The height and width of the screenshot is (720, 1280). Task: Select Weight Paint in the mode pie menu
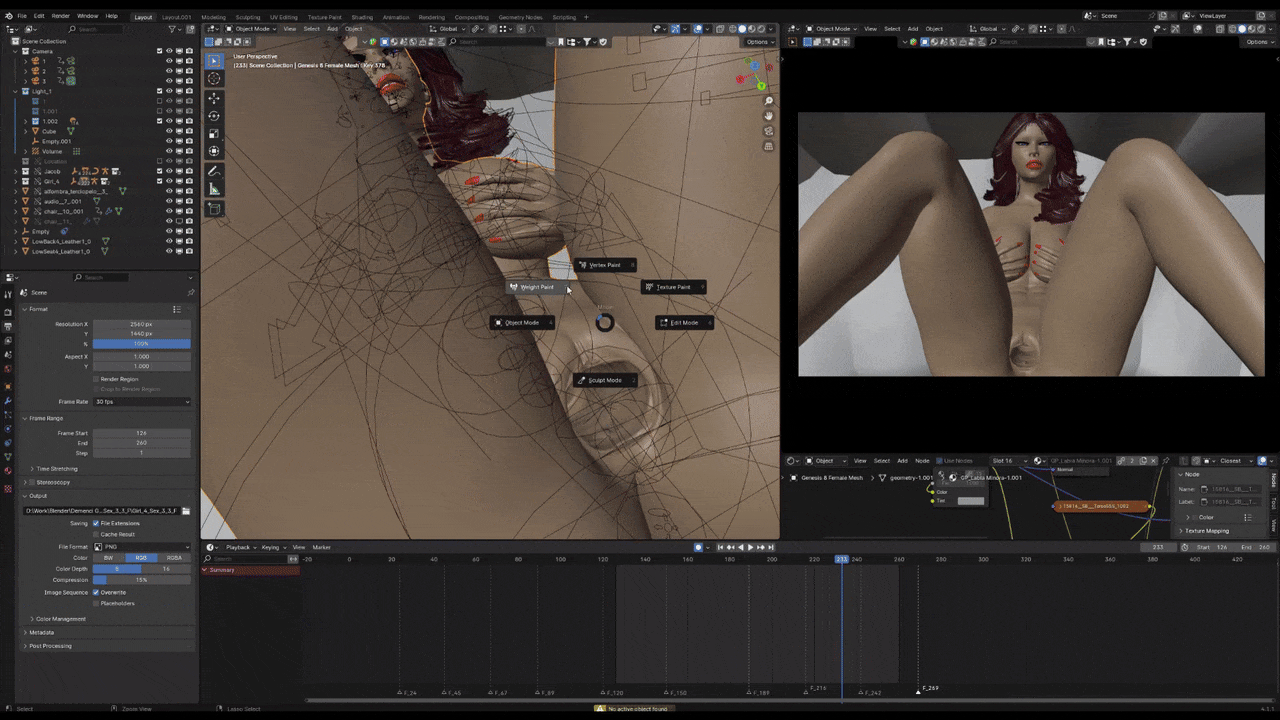tap(537, 287)
